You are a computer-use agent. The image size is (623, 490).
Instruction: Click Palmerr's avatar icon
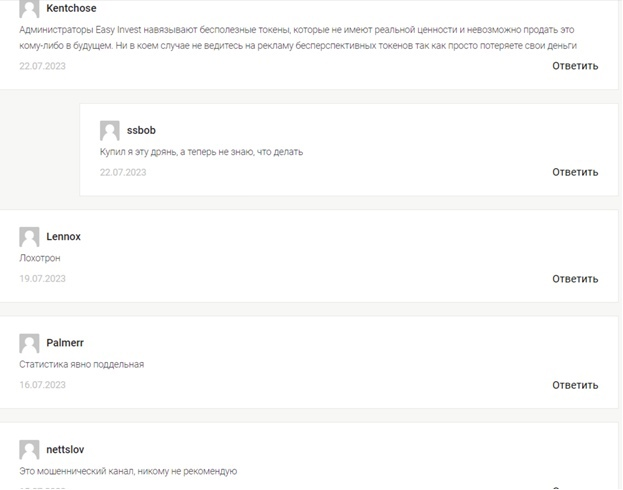click(29, 343)
